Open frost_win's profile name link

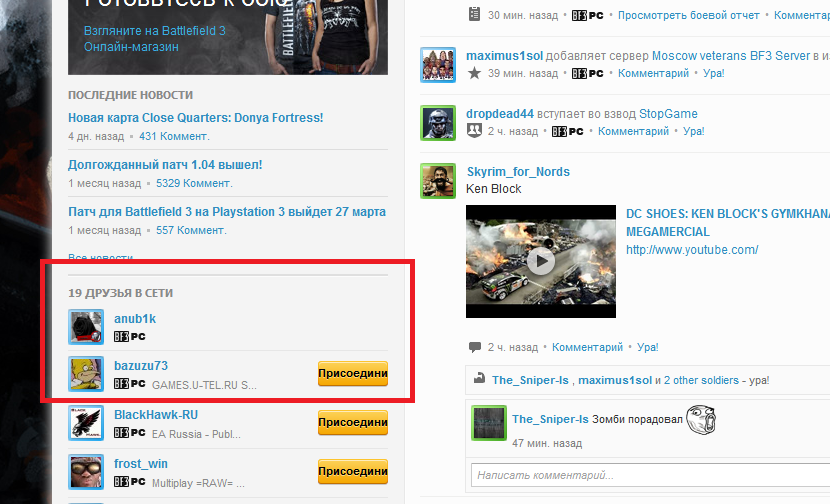tap(141, 464)
